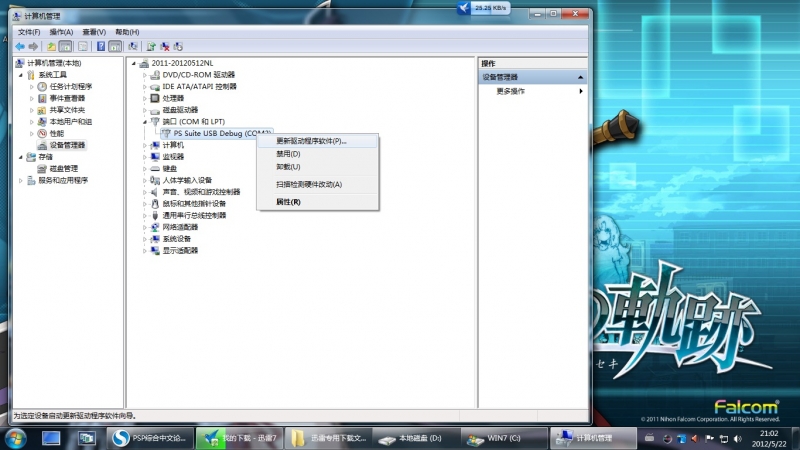
Task: Open the 查看(V) menu
Action: (94, 32)
